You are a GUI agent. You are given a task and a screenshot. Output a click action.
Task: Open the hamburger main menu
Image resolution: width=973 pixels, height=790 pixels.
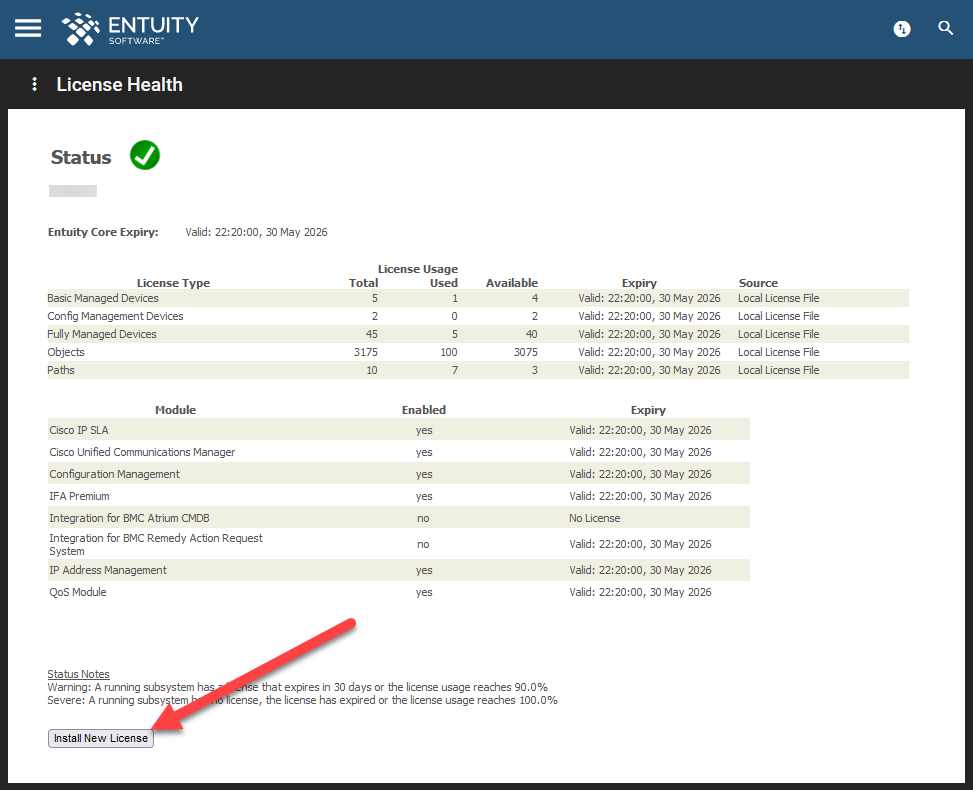point(28,28)
